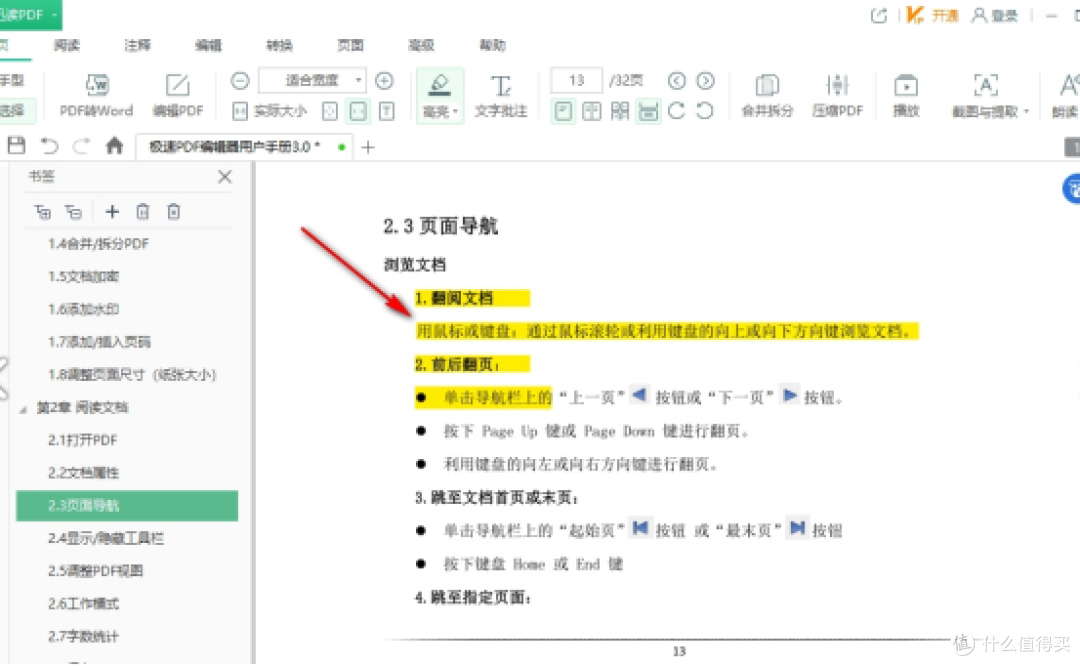This screenshot has width=1080, height=666.
Task: Open bookmark 2.2文档属性
Action: [83, 472]
